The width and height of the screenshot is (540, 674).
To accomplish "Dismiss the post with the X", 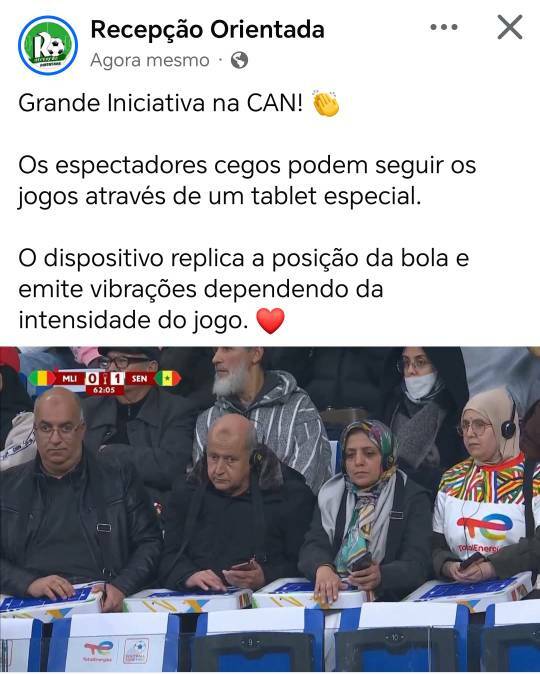I will coord(510,27).
